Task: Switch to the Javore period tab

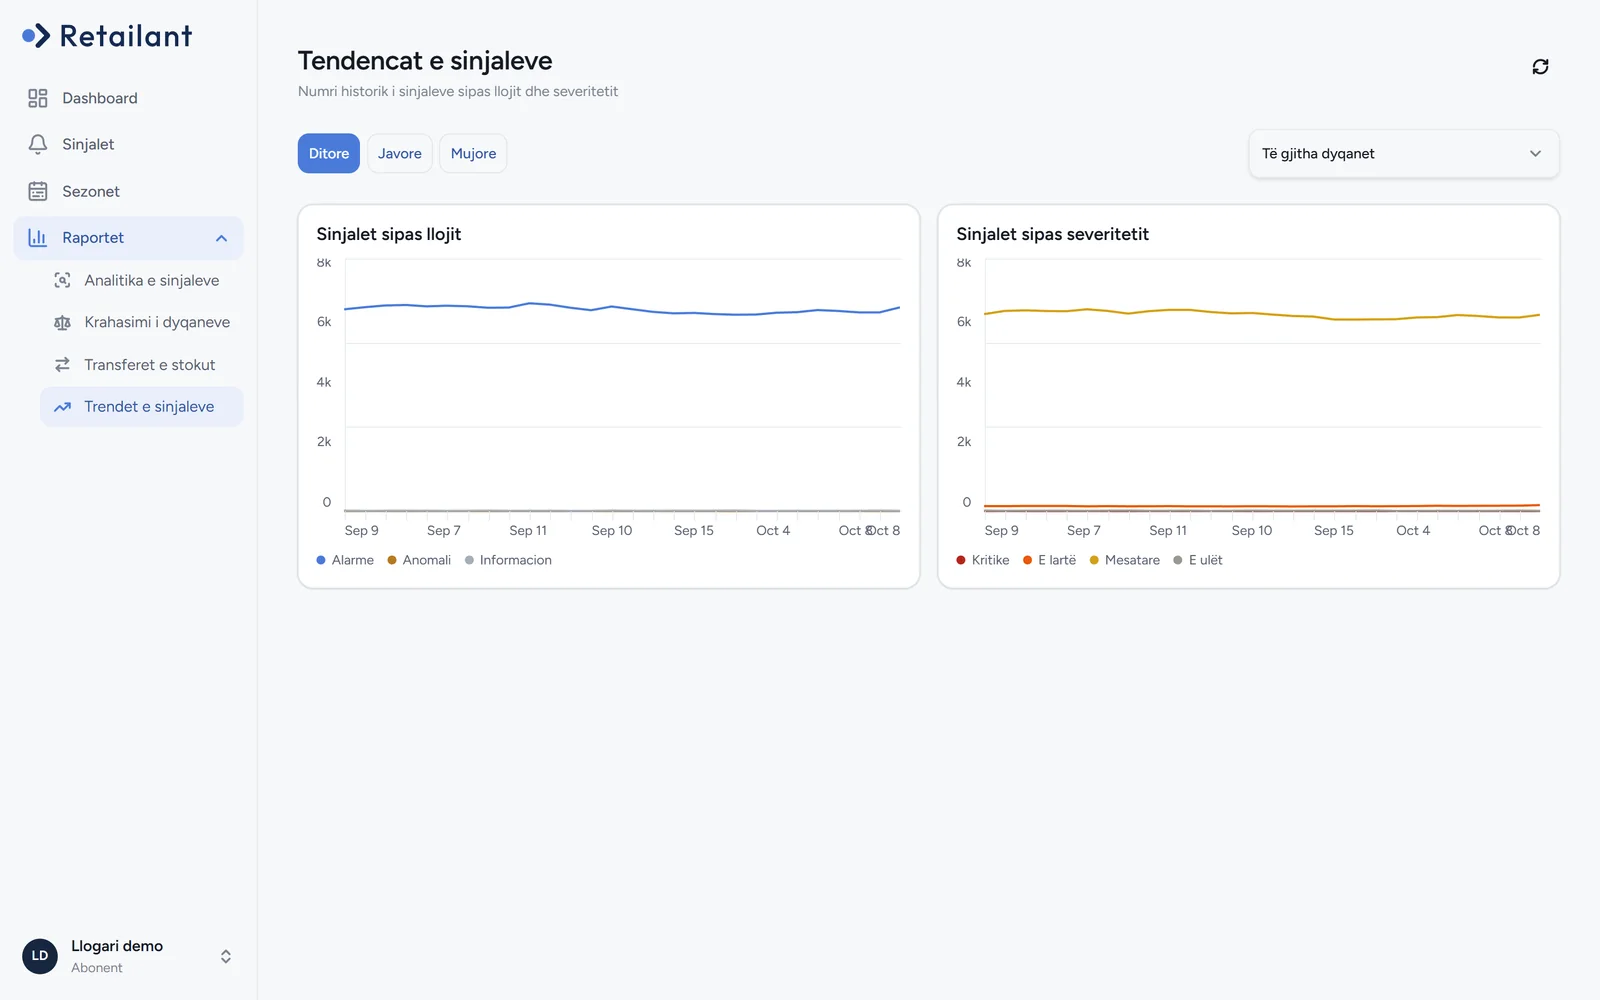Action: (x=400, y=154)
